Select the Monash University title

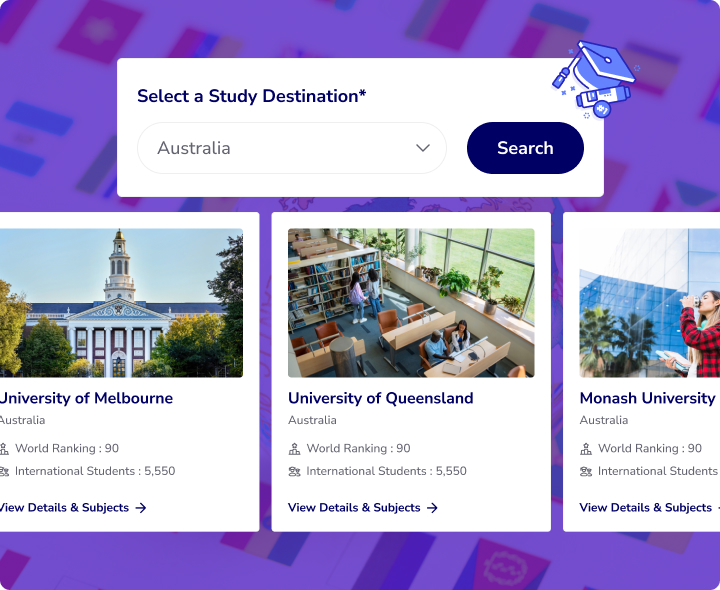[x=647, y=398]
